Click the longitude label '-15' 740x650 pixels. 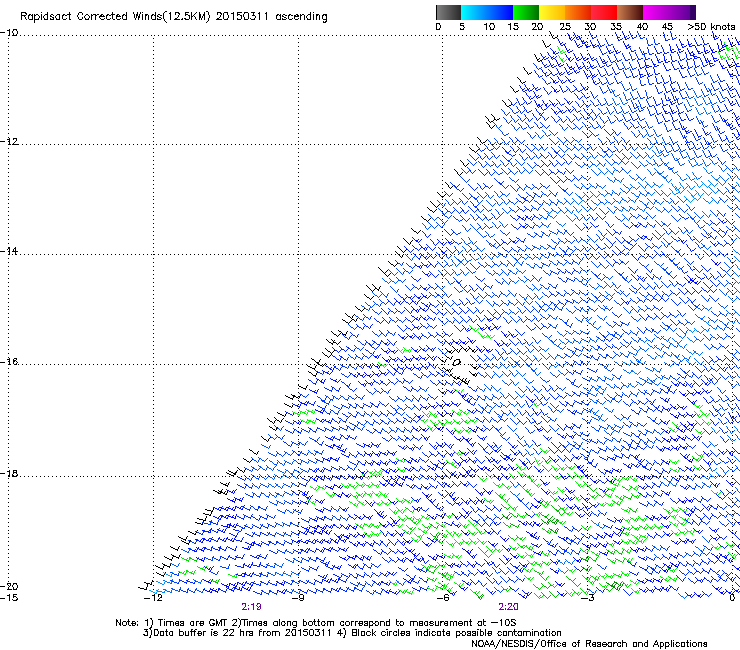[x=9, y=598]
